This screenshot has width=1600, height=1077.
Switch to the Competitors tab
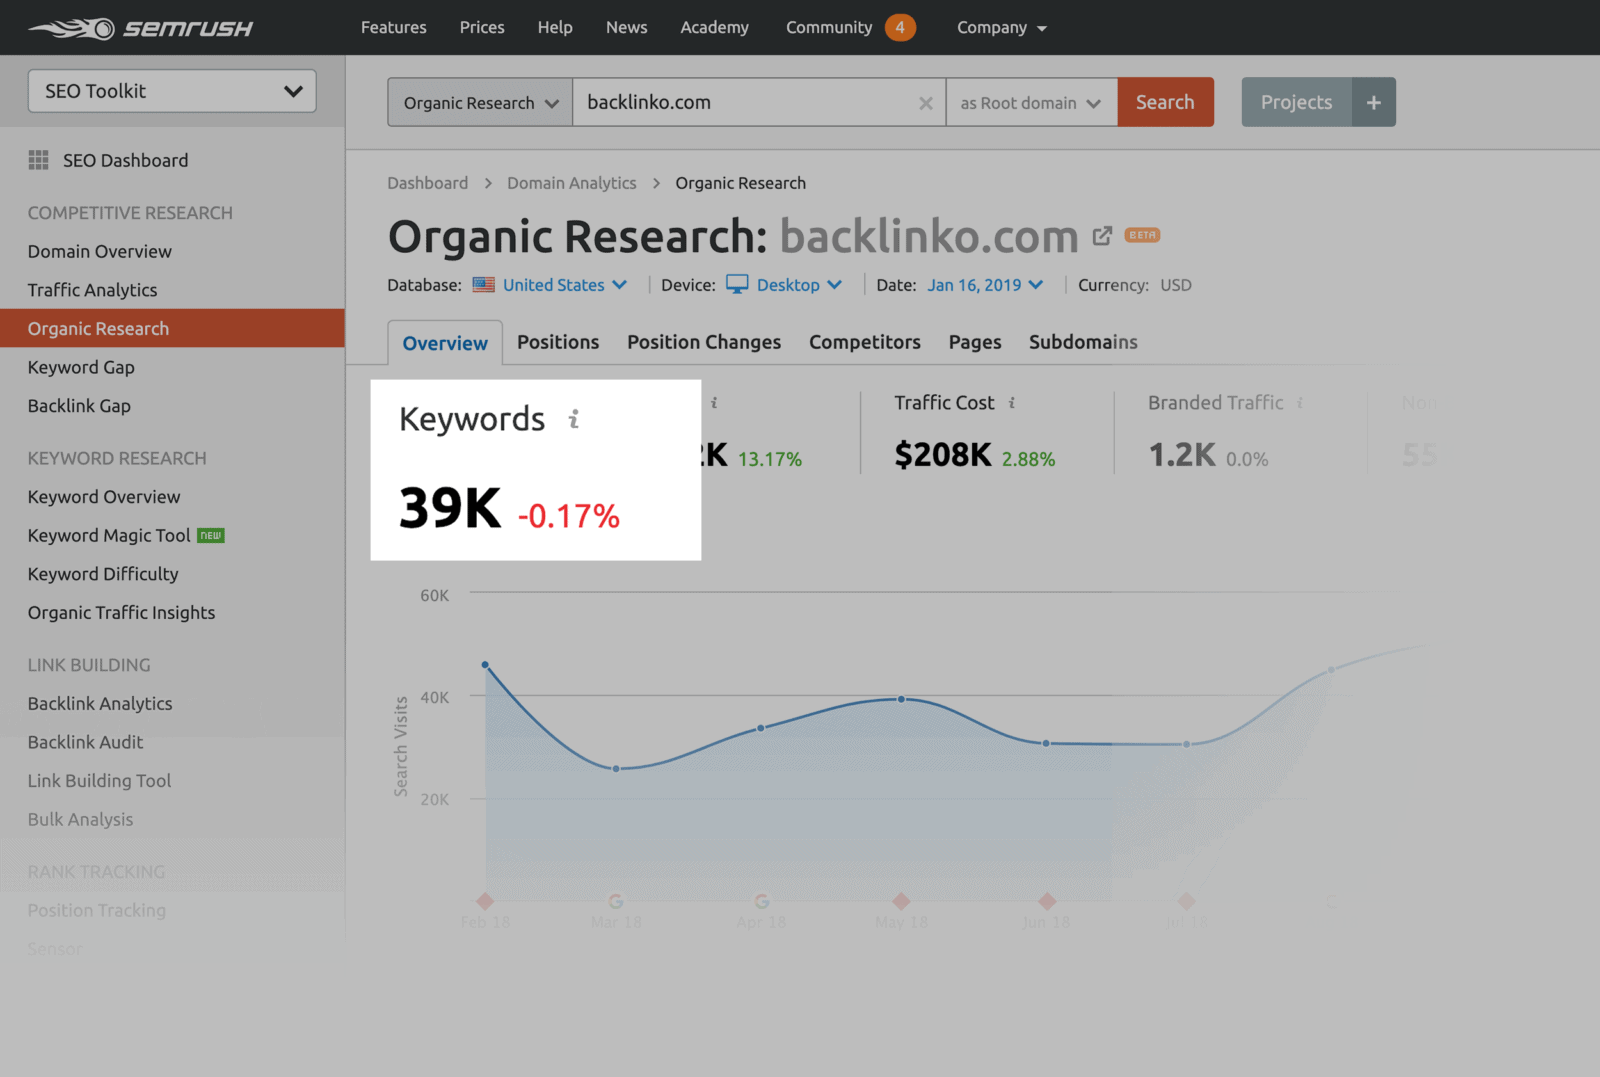pyautogui.click(x=864, y=342)
